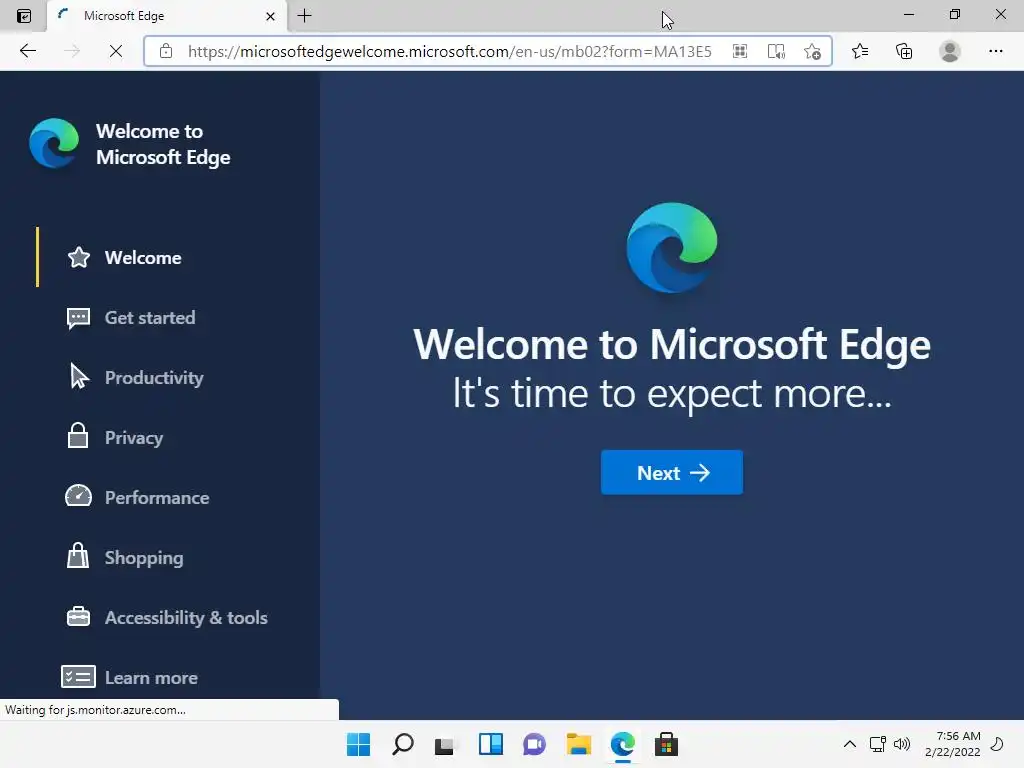Image resolution: width=1024 pixels, height=768 pixels.
Task: Minimize the Edge window
Action: pyautogui.click(x=908, y=14)
